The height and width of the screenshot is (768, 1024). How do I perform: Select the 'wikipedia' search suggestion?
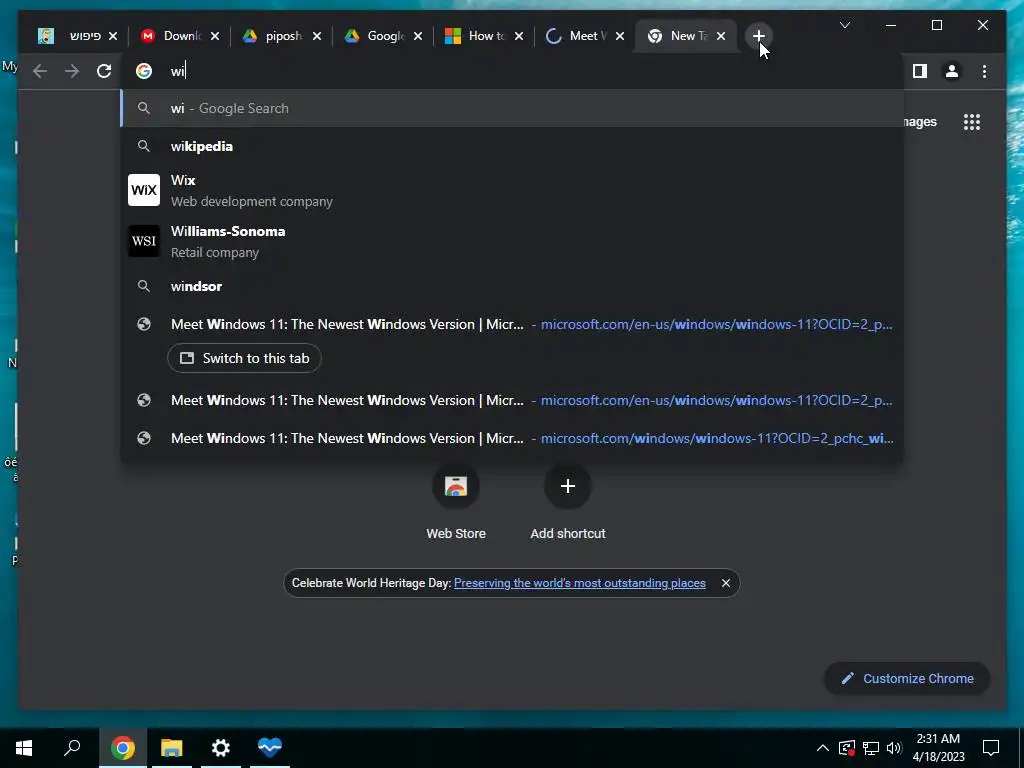(512, 146)
